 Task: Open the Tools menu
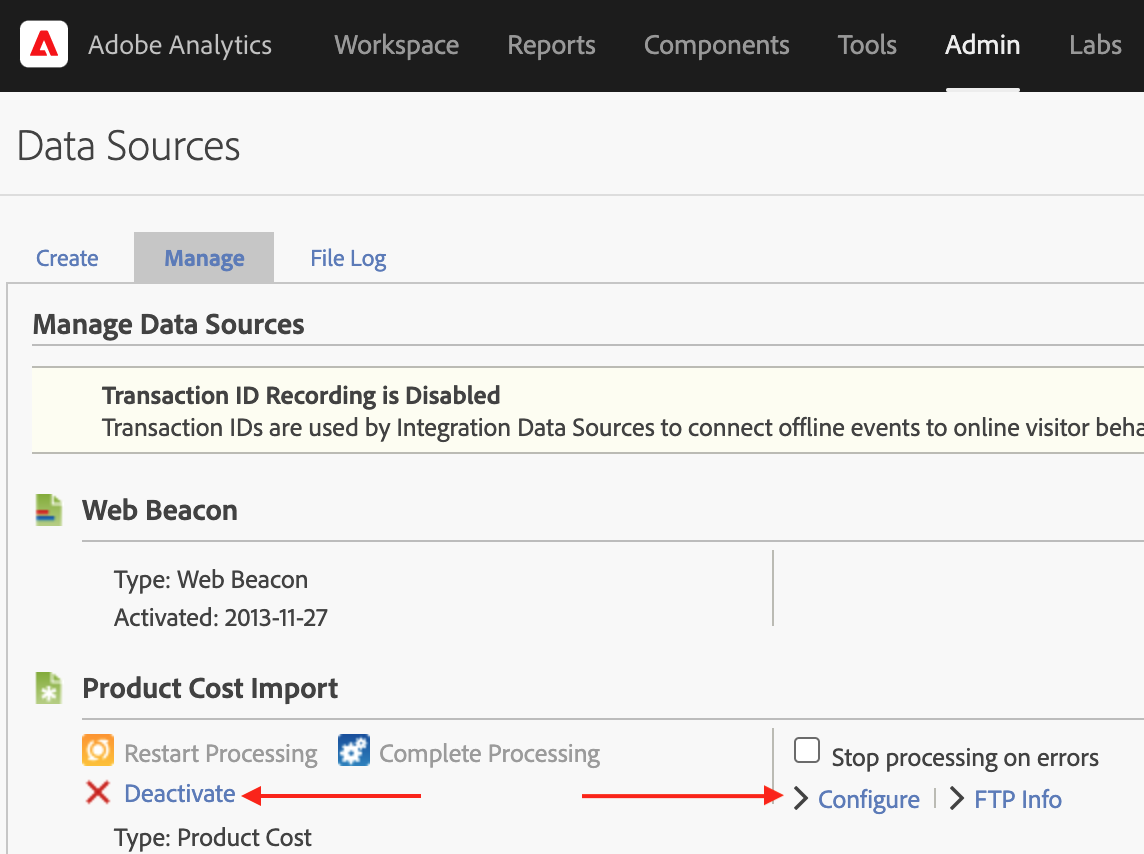click(x=867, y=45)
